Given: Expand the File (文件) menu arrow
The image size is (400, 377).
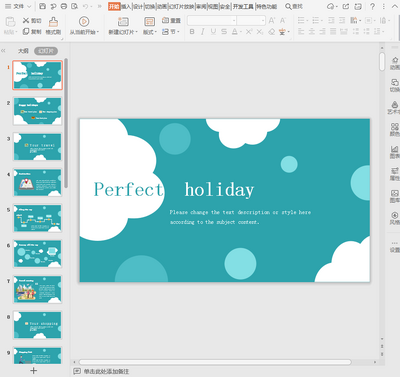Looking at the screenshot, I should pos(29,6).
